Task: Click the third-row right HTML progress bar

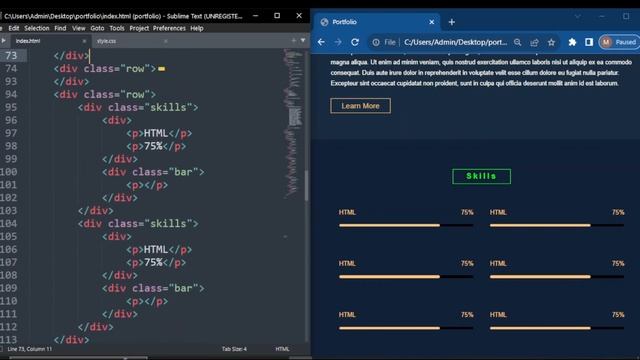Action: click(557, 328)
